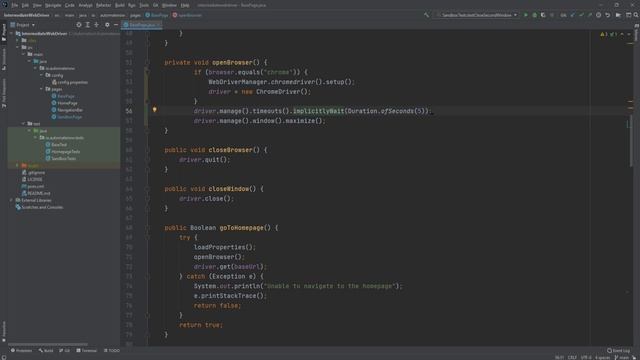The width and height of the screenshot is (640, 360).
Task: Open the Edit menu
Action: [25, 5]
